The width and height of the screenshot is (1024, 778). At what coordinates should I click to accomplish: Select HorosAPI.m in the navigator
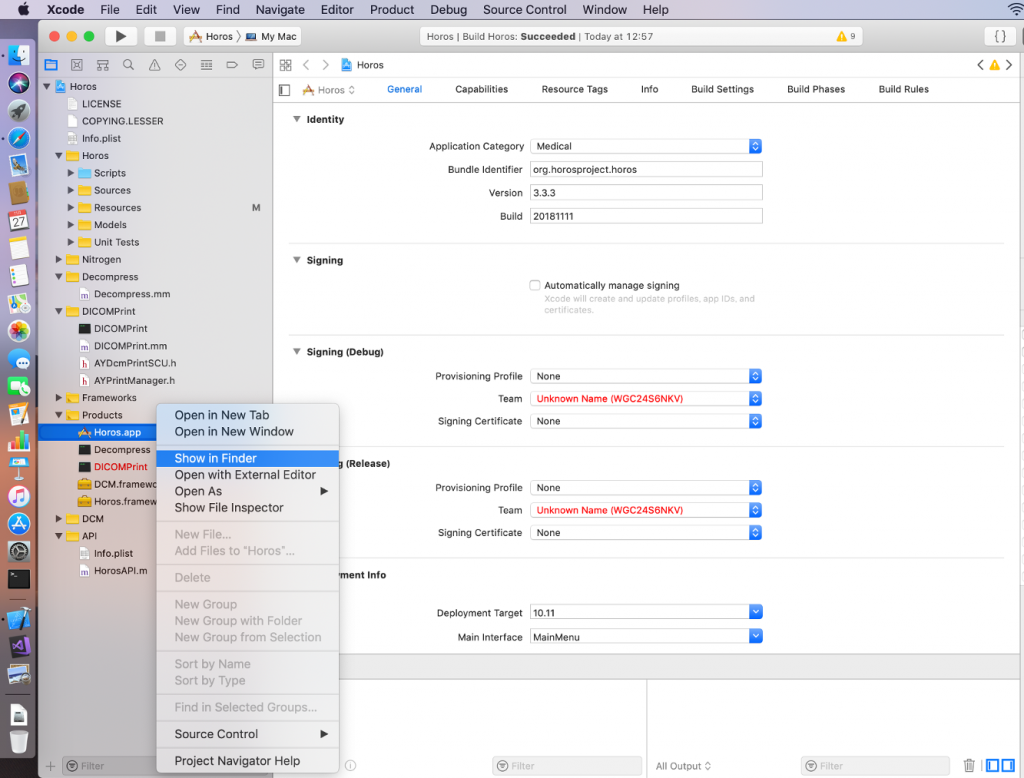(120, 570)
